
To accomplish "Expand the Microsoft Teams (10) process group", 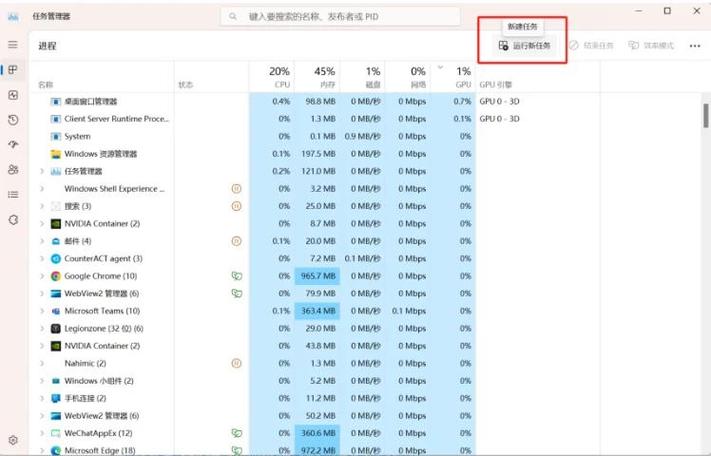I will (41, 311).
